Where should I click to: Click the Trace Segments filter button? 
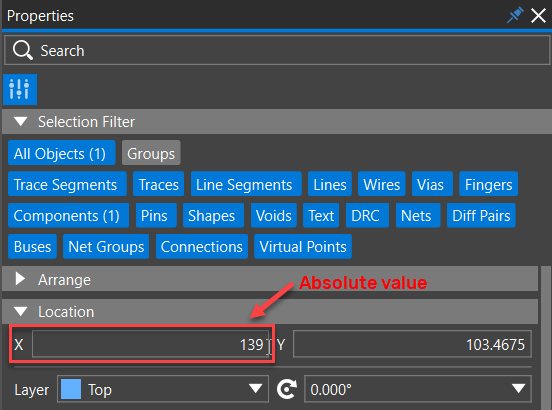[67, 184]
